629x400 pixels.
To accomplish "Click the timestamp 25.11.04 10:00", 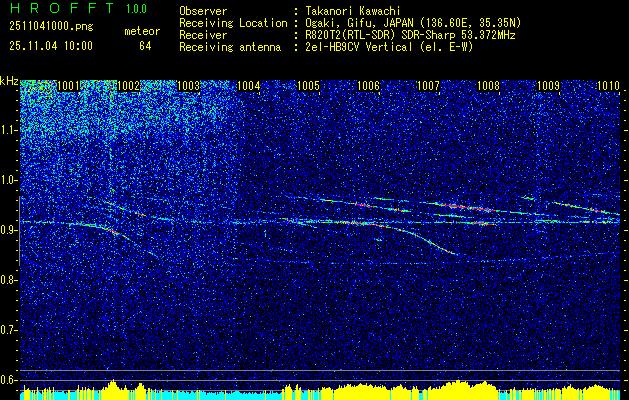I will (x=51, y=46).
